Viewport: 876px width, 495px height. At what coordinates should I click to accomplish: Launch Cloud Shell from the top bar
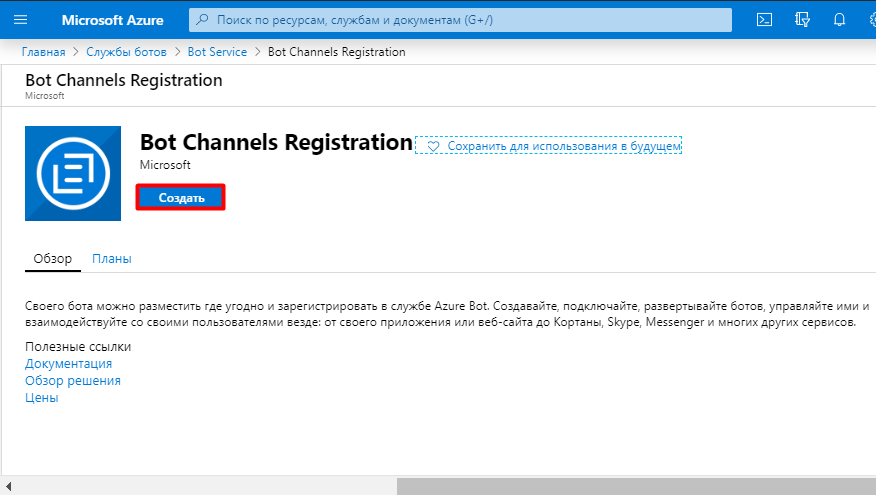(764, 20)
